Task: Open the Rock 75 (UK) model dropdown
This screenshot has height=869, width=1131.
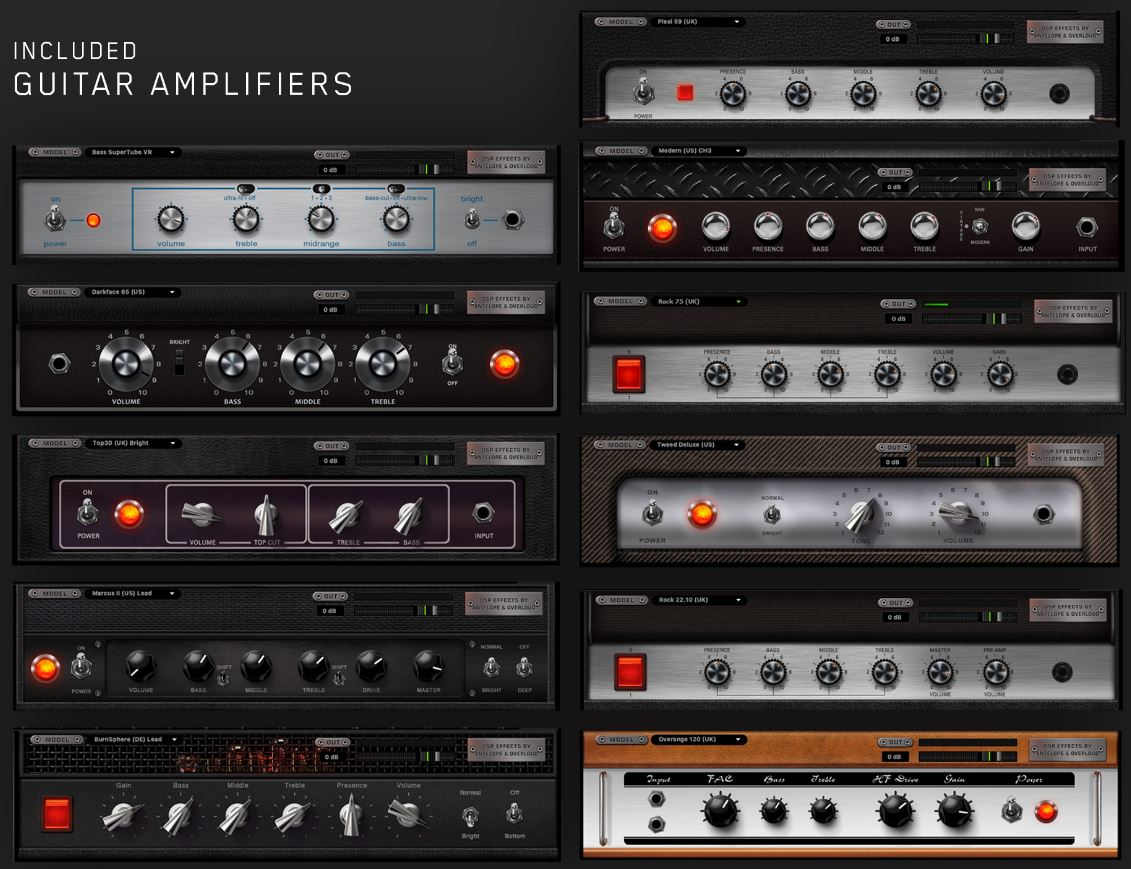Action: coord(698,301)
